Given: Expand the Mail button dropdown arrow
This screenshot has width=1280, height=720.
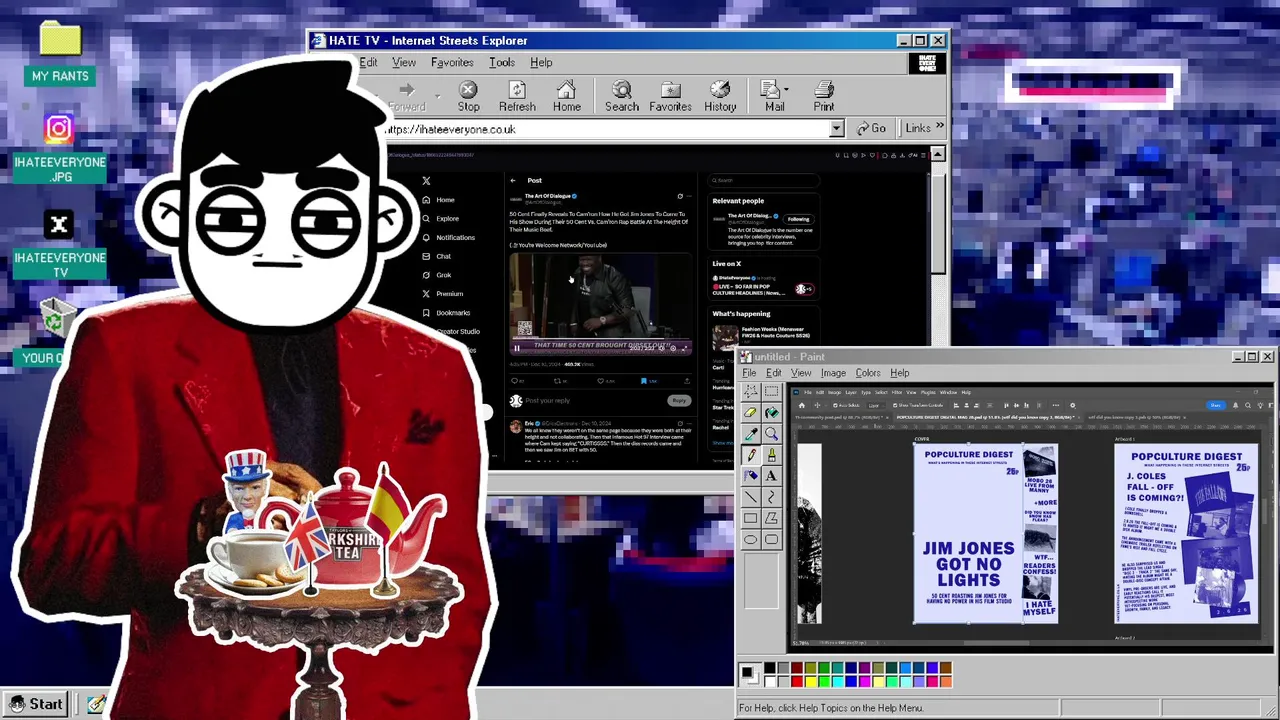Looking at the screenshot, I should pos(786,90).
